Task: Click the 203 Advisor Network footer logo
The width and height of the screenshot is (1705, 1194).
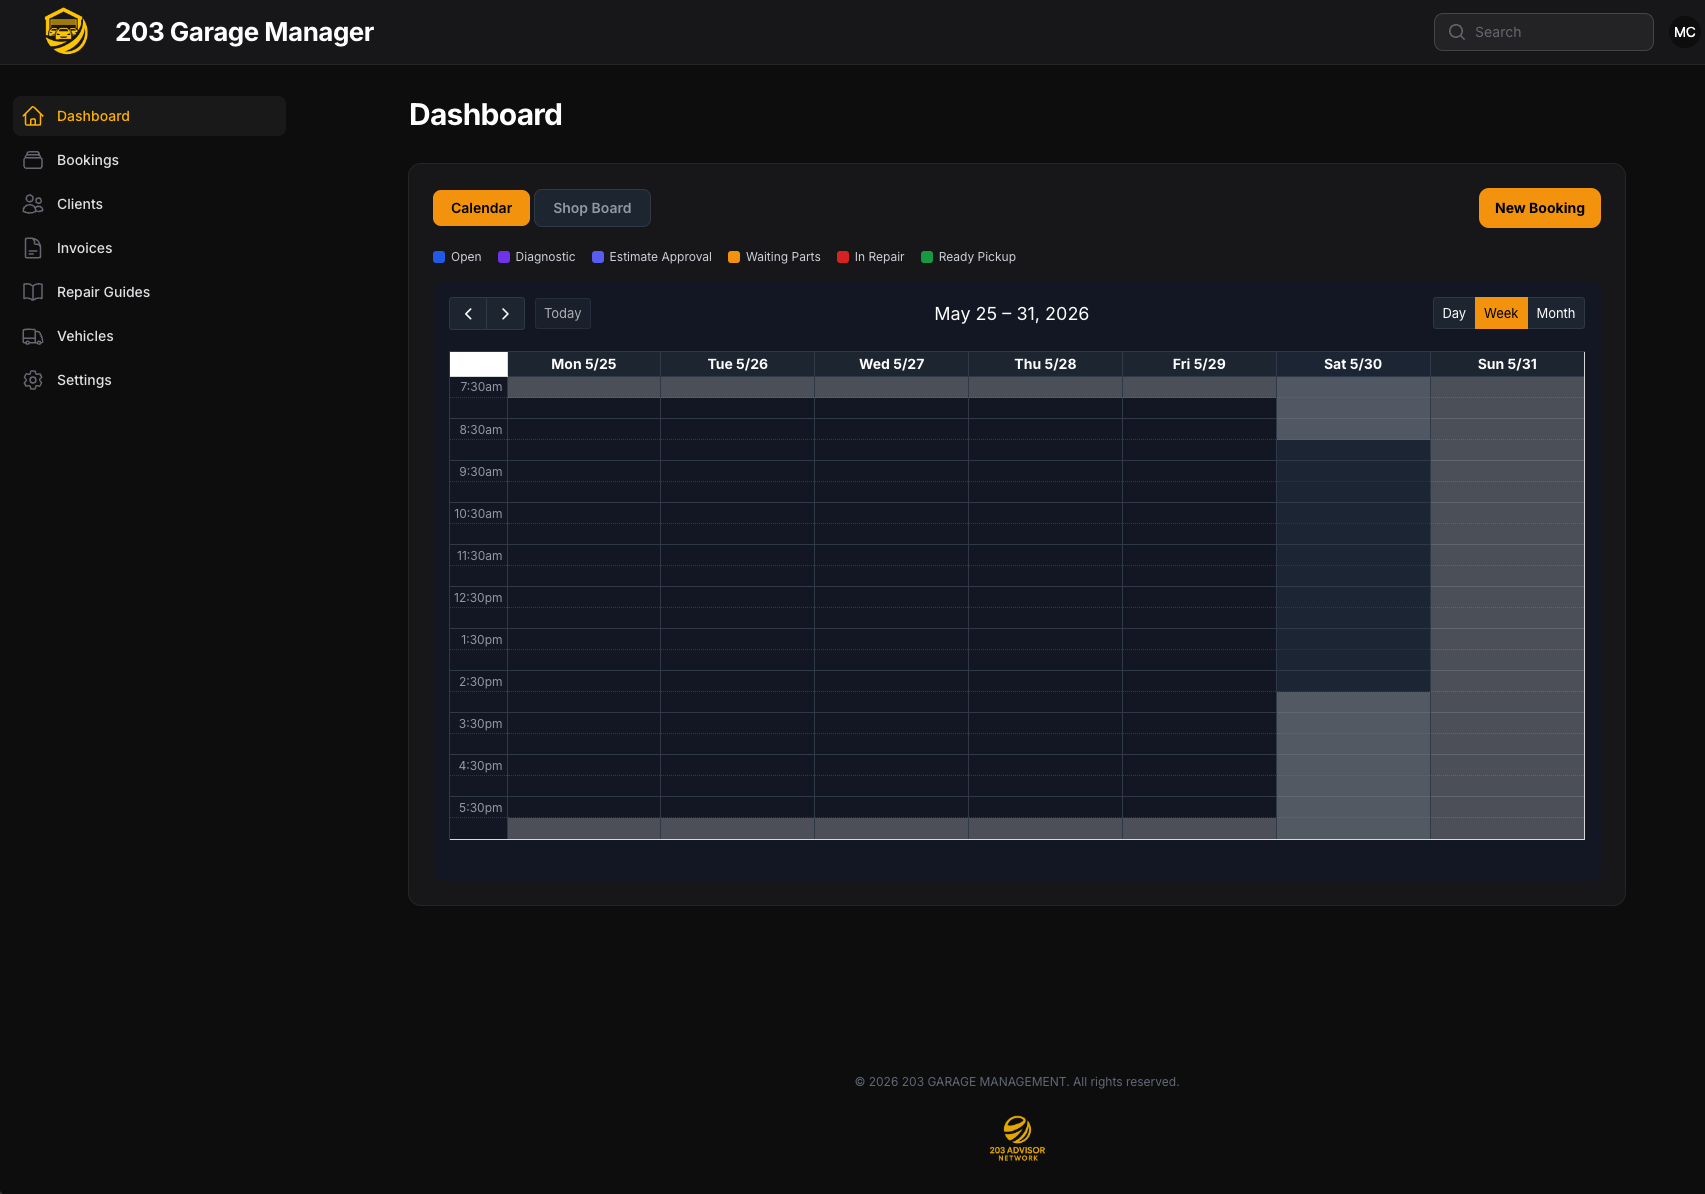Action: [1017, 1138]
